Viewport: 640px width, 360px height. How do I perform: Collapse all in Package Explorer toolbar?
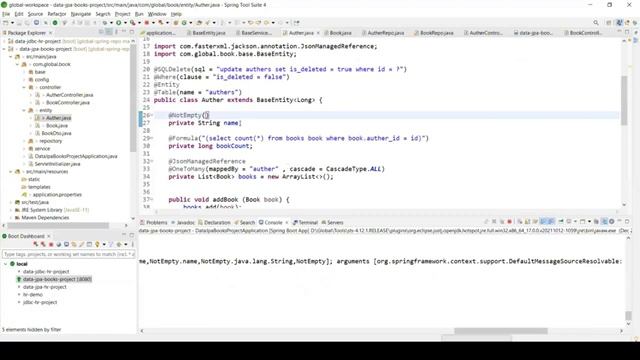click(100, 32)
